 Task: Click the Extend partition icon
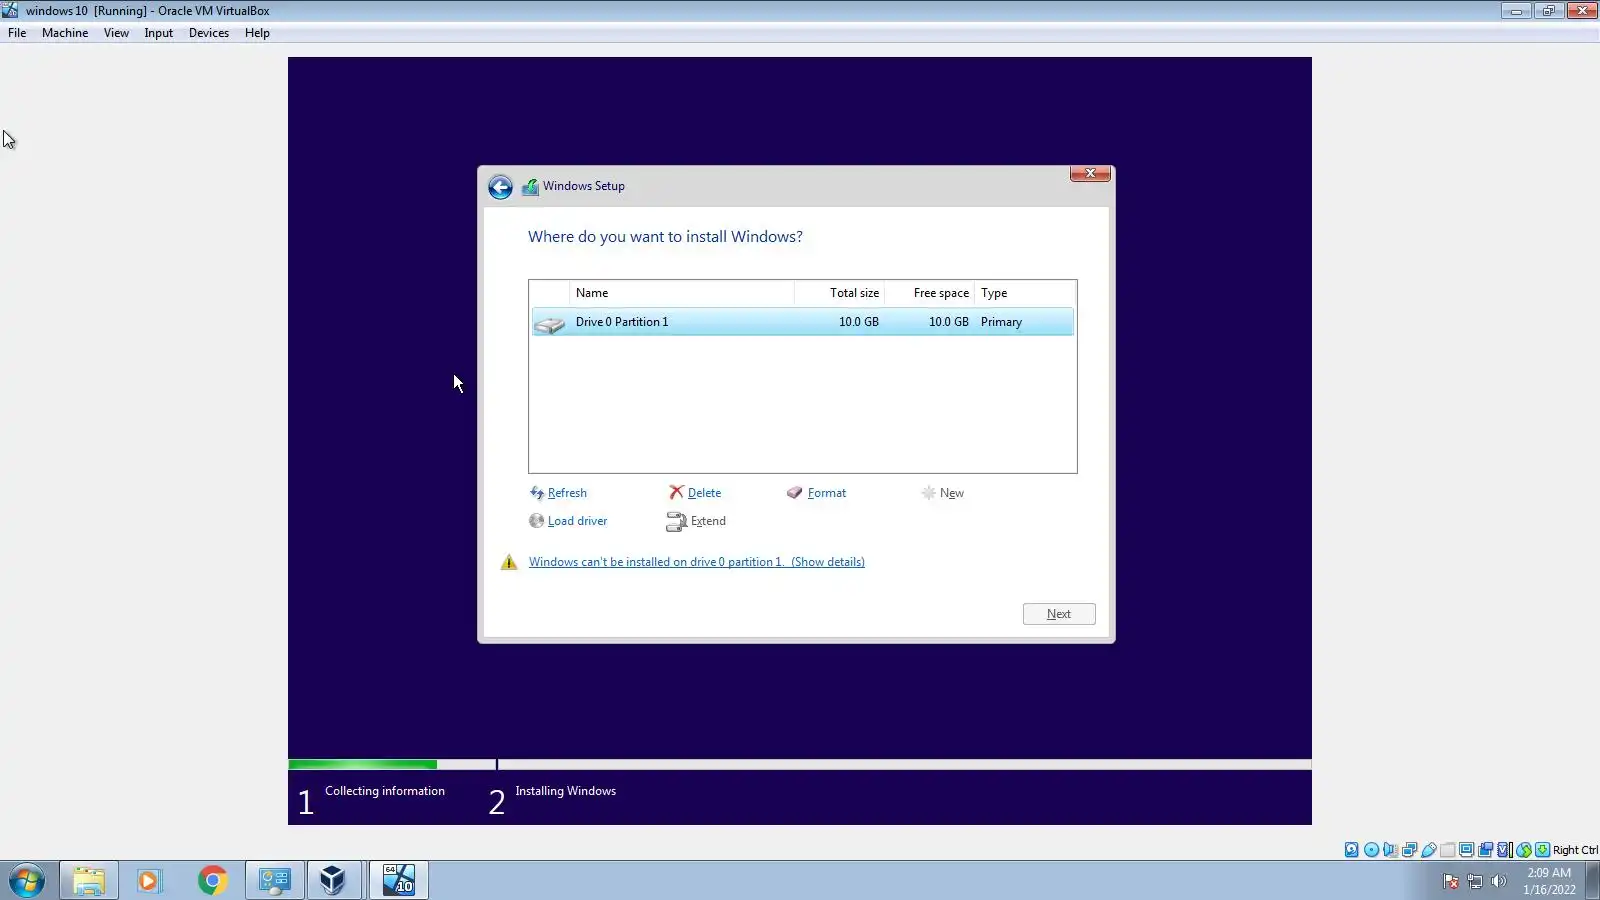[676, 521]
